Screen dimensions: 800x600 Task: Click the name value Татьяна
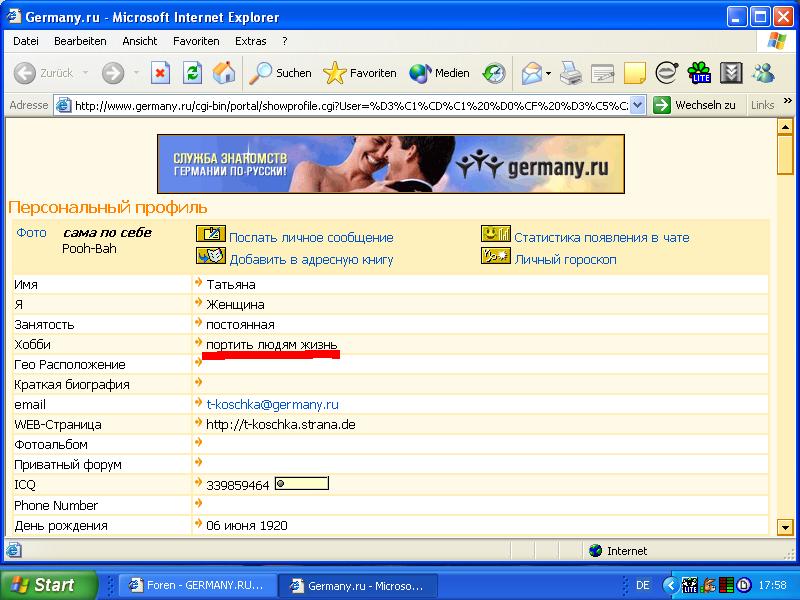click(231, 285)
